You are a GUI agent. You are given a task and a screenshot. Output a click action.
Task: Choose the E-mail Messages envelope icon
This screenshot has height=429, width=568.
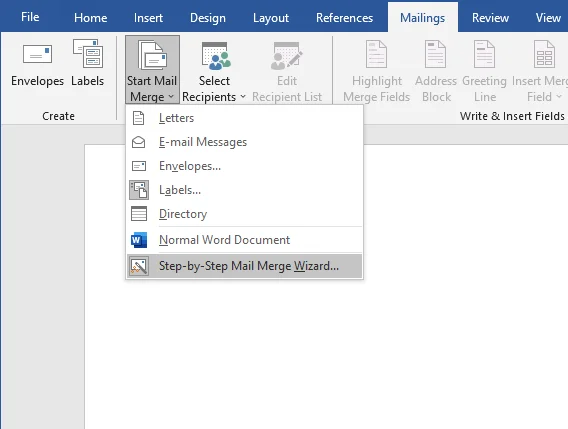138,142
